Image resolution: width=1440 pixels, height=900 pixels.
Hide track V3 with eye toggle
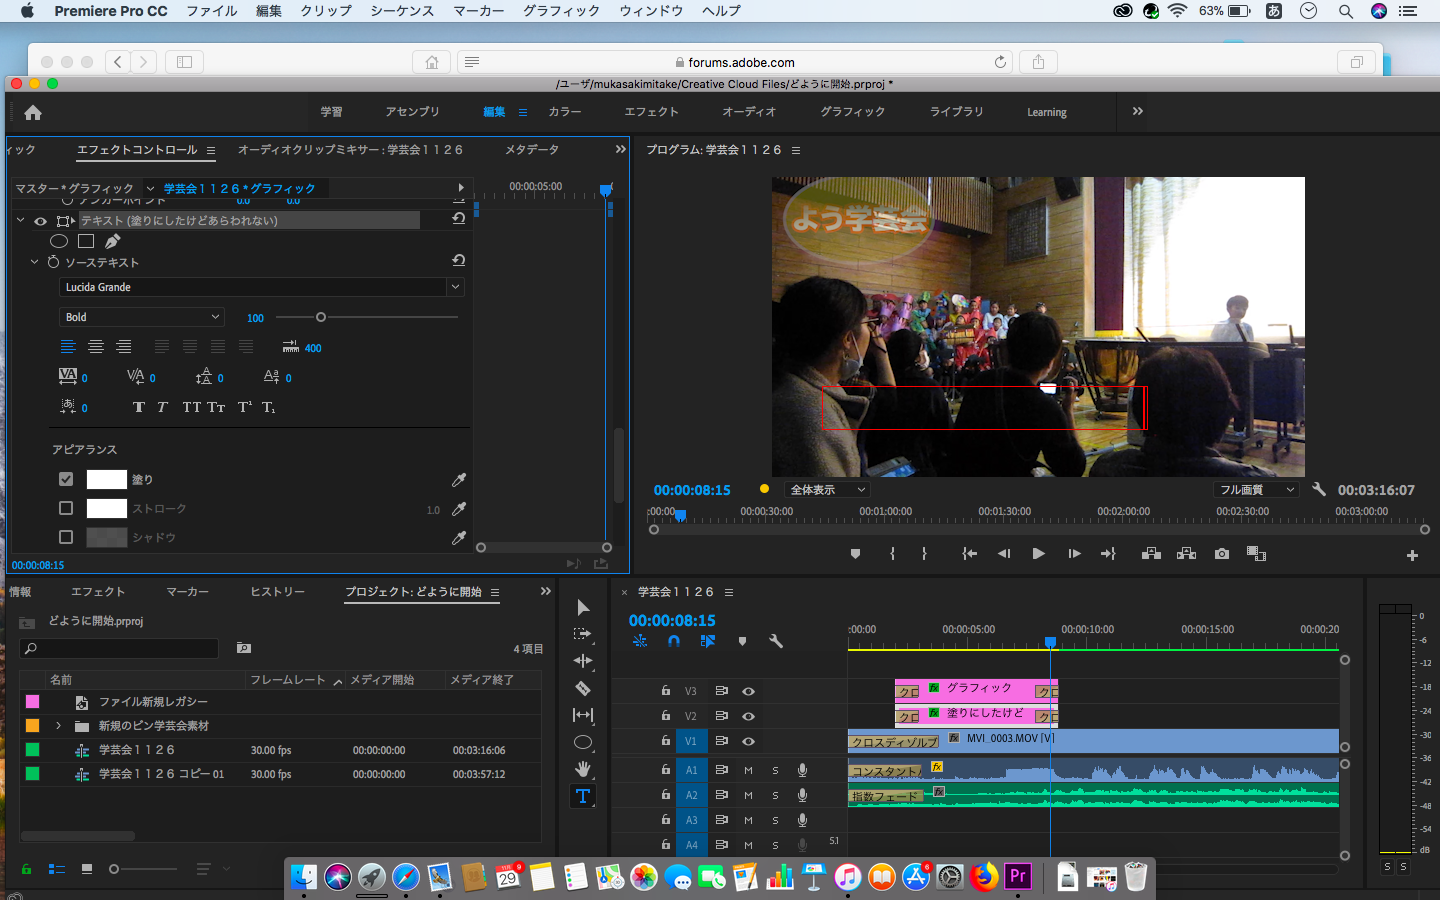[748, 691]
